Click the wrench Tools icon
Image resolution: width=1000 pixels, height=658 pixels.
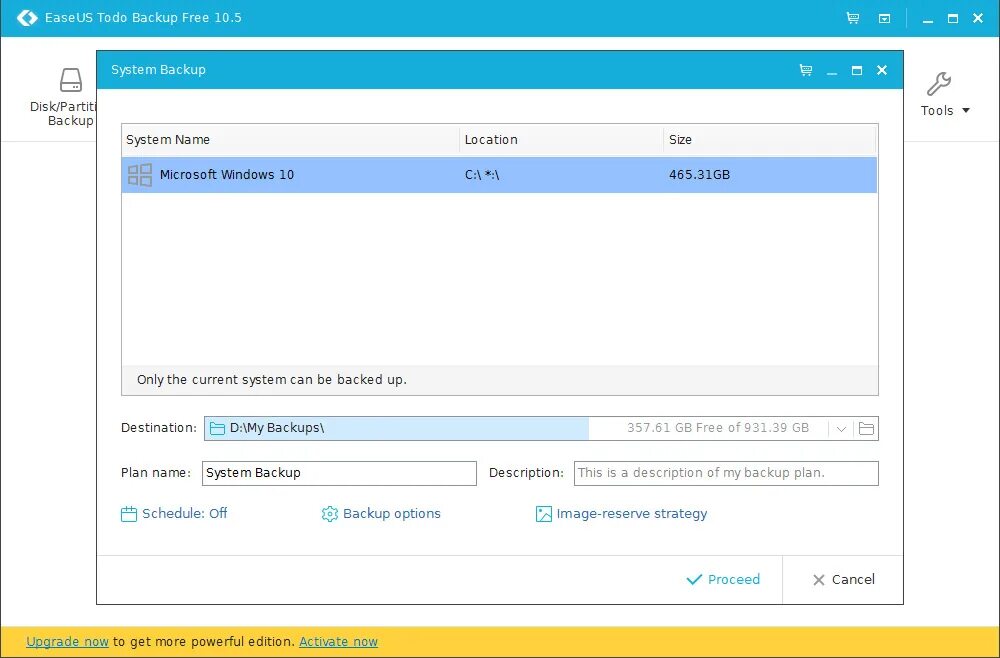point(939,84)
